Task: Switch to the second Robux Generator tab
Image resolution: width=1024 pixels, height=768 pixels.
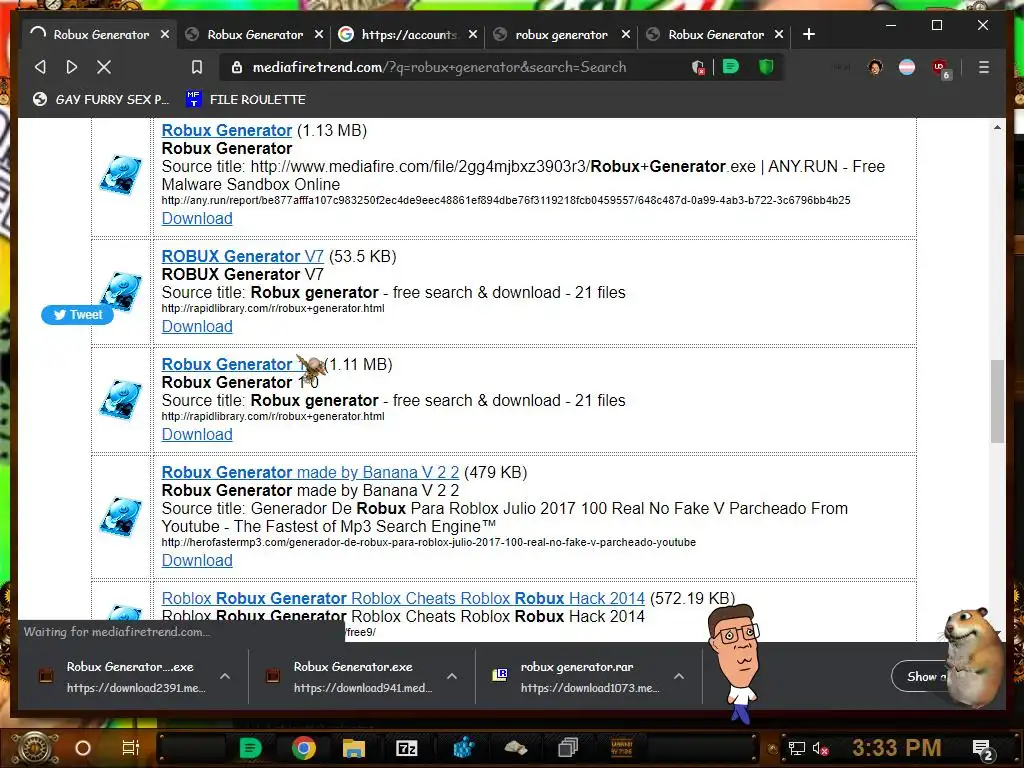Action: point(255,35)
